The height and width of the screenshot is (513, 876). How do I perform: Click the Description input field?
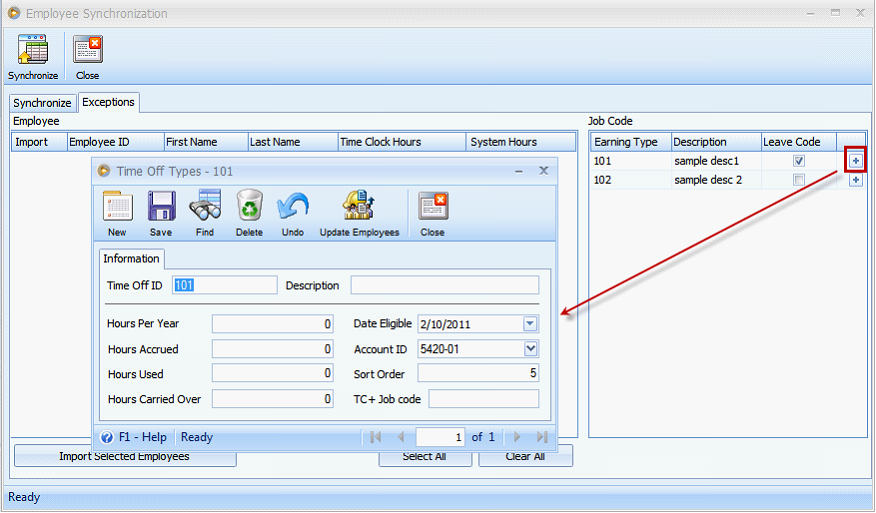445,285
